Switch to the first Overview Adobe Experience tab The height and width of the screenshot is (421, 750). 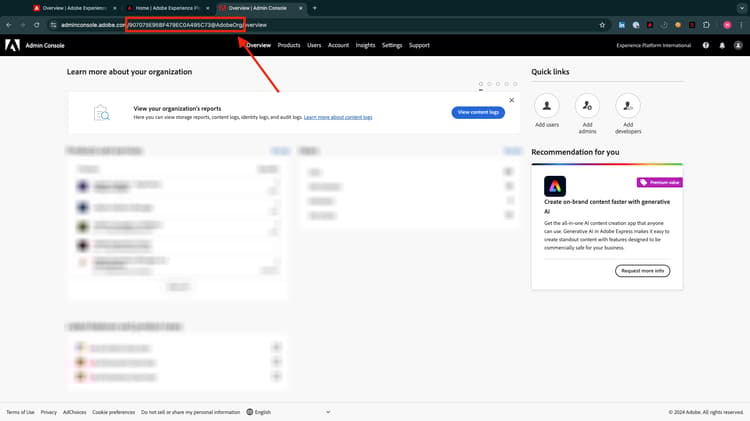72,8
